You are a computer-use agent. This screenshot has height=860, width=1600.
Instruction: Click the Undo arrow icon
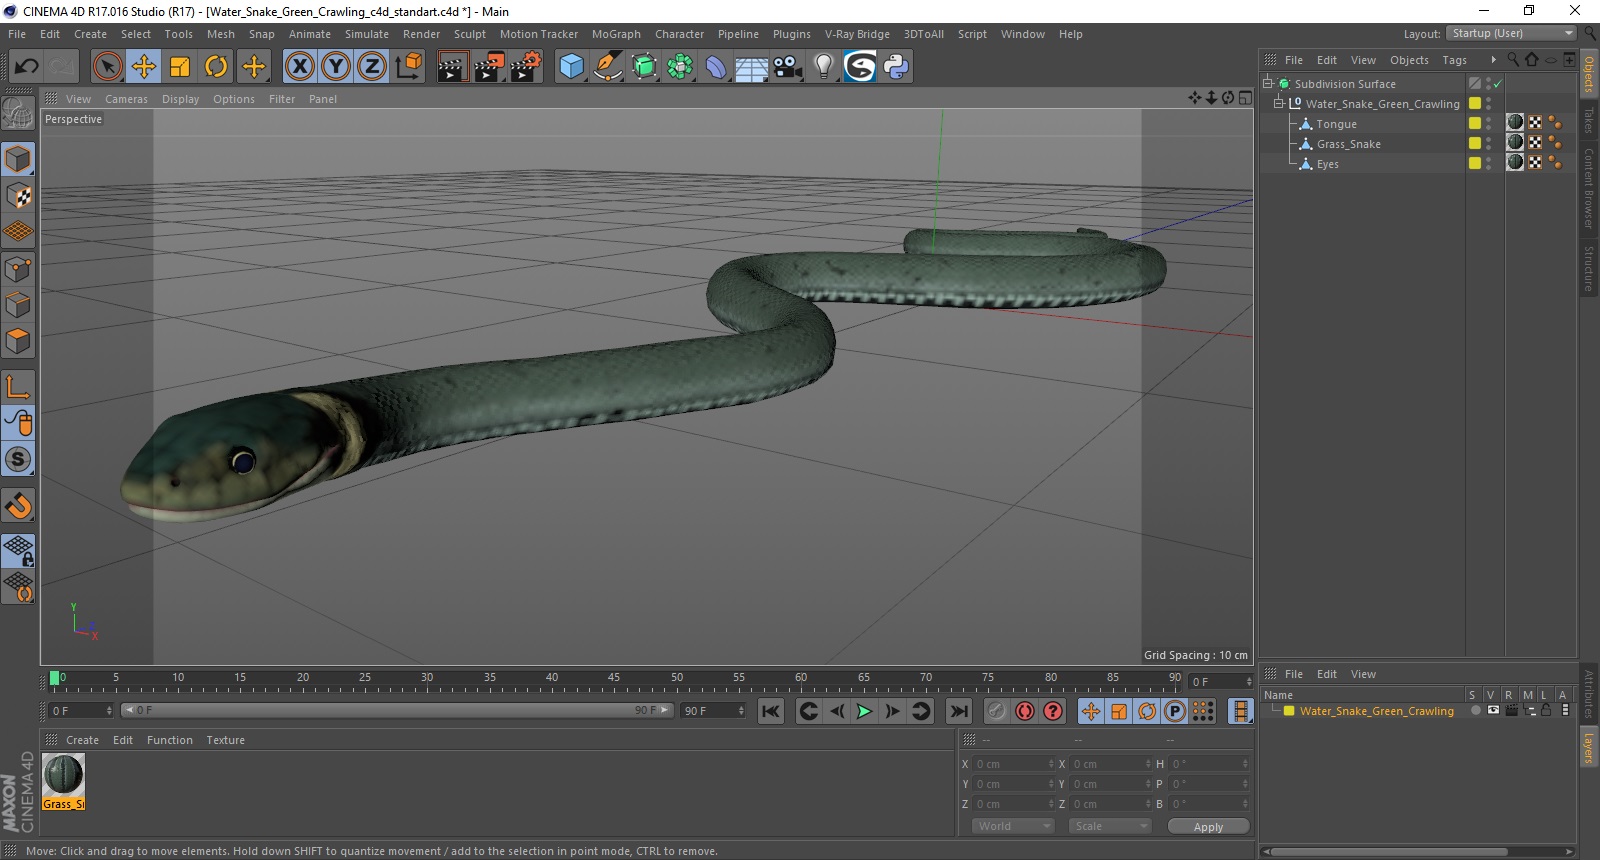pyautogui.click(x=26, y=67)
